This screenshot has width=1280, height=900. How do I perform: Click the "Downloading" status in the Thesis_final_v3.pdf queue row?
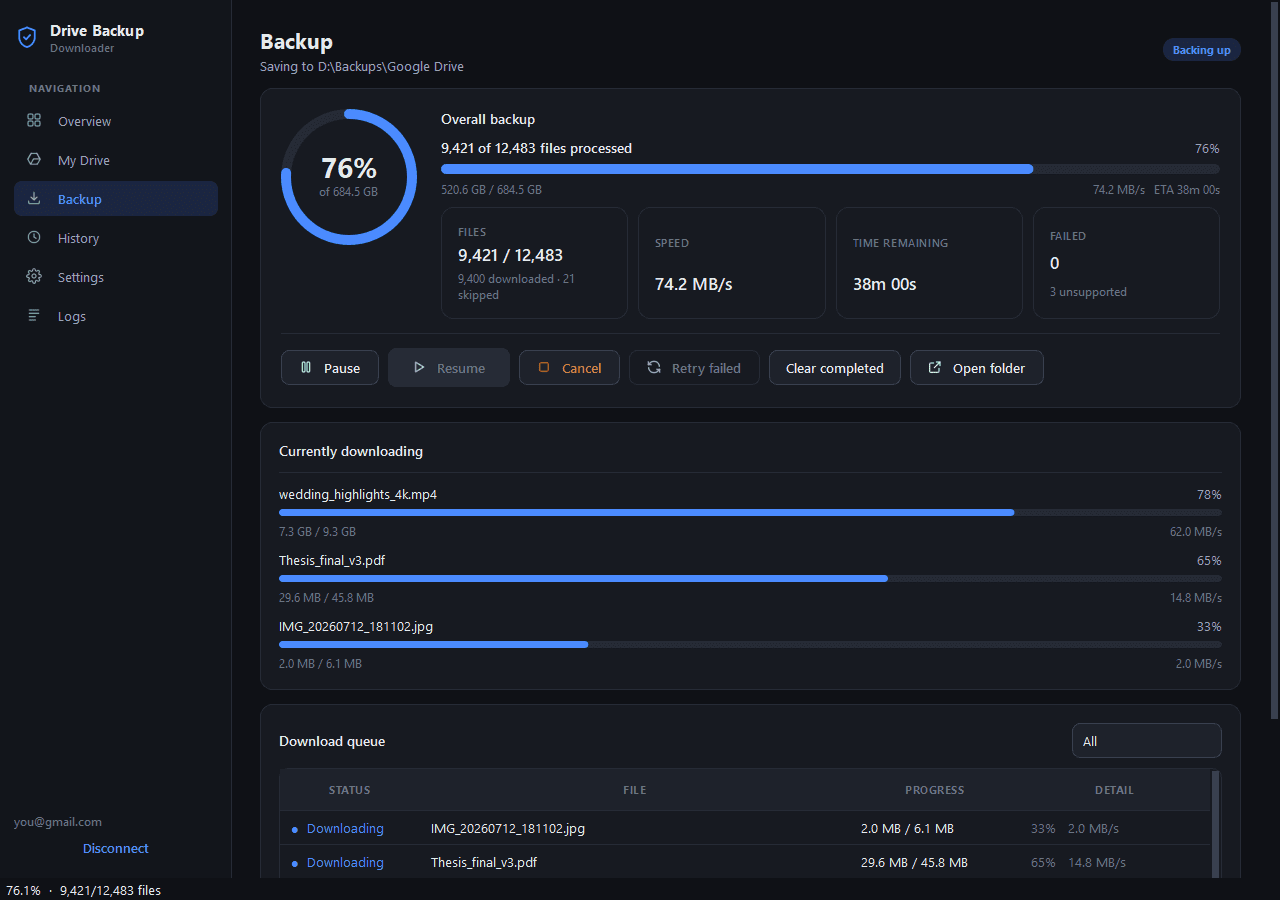345,863
